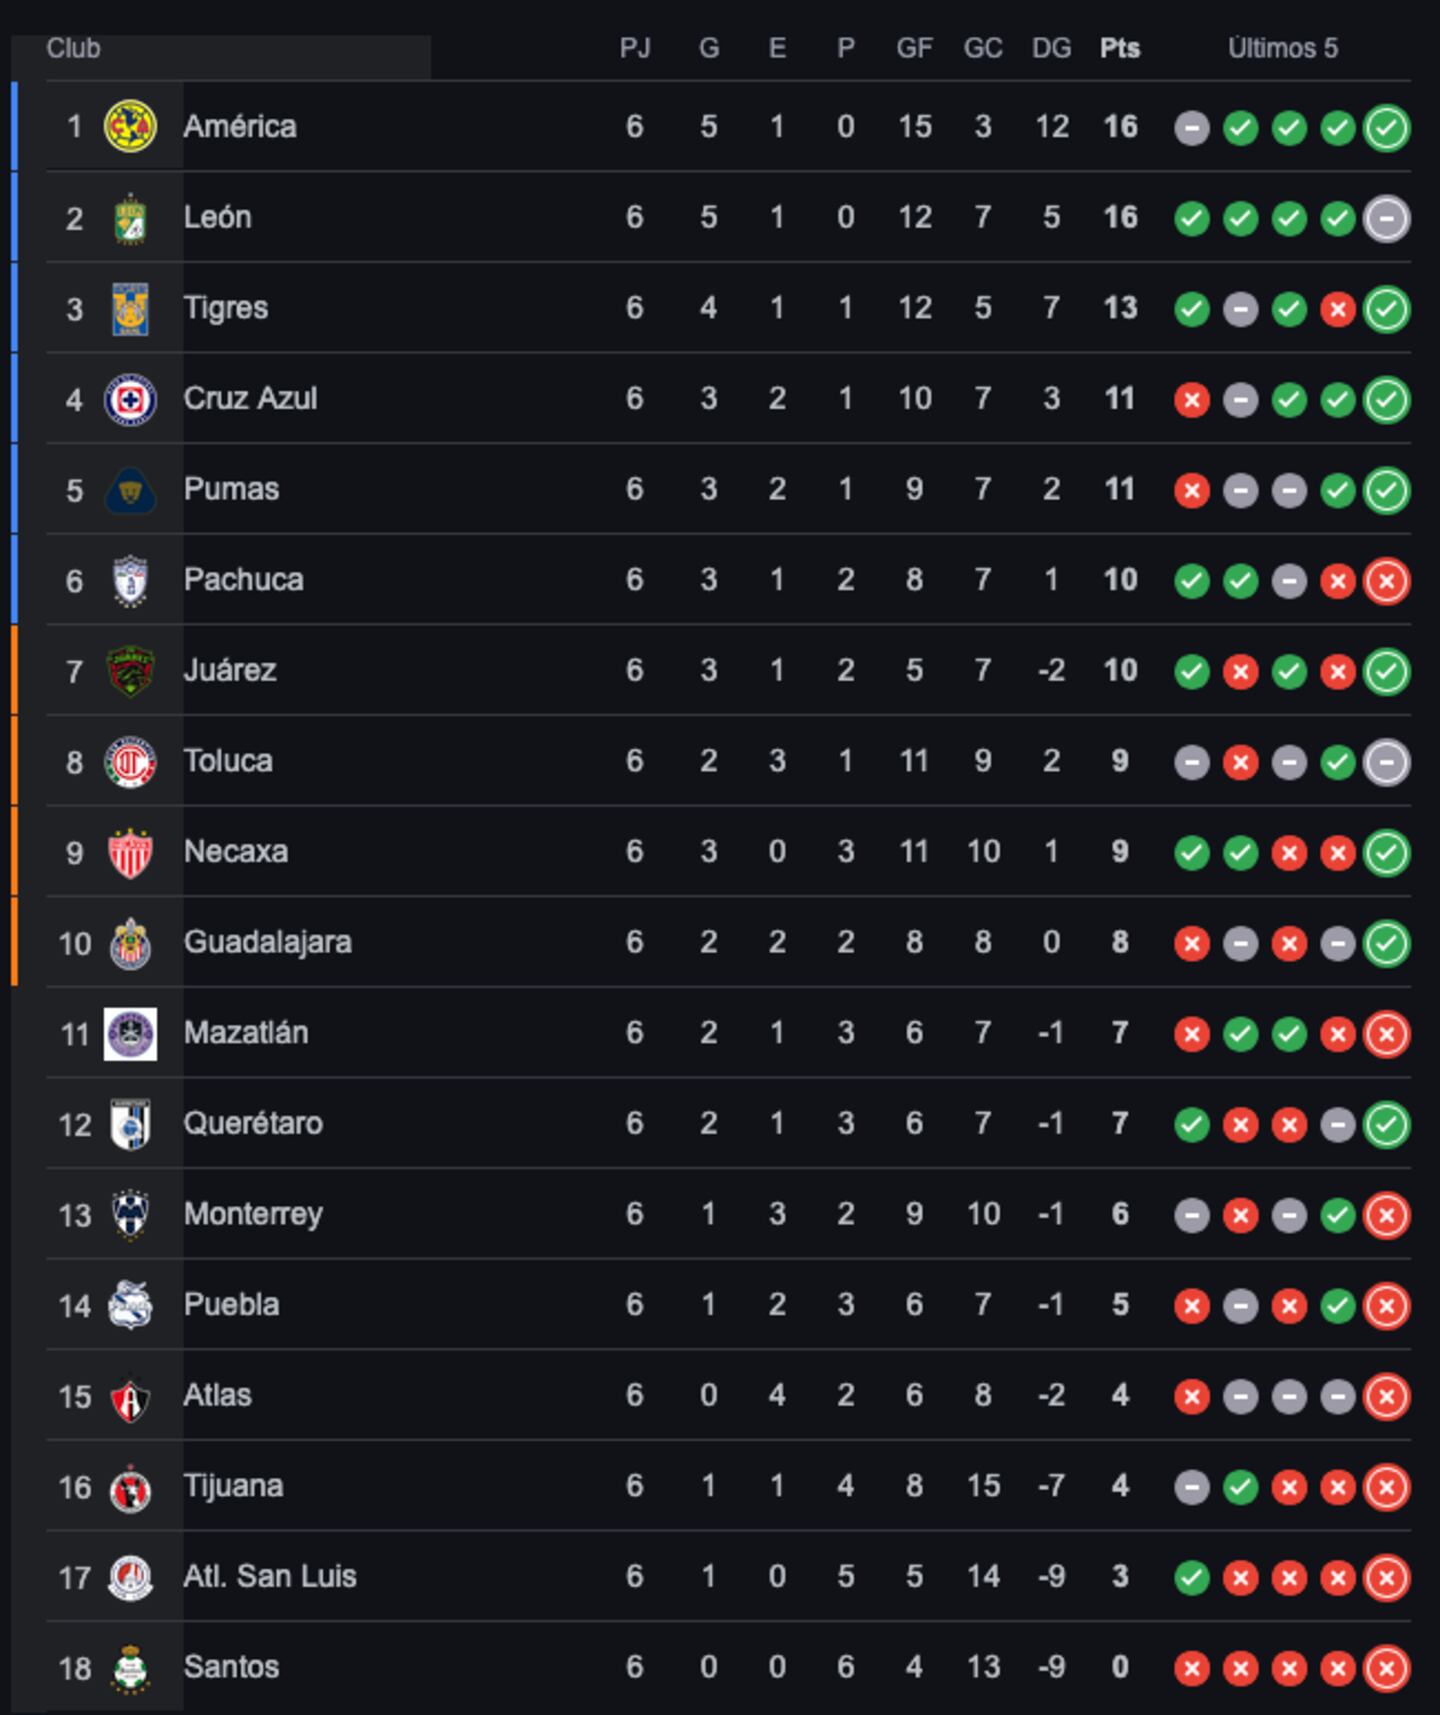
Task: Click León's last-match draw circle
Action: click(x=1387, y=216)
